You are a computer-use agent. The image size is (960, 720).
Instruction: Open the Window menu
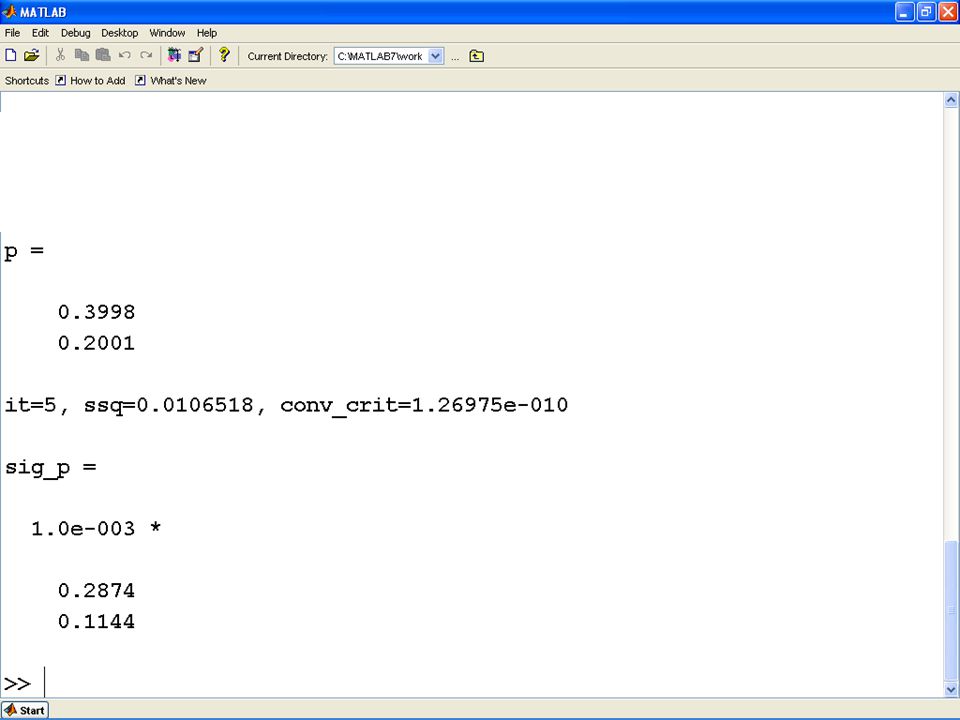167,33
